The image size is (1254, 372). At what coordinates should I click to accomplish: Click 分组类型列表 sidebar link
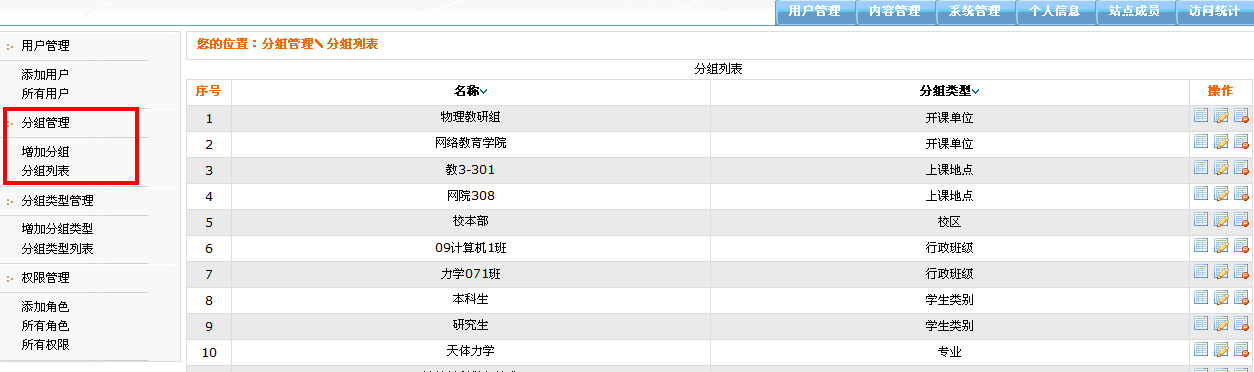[57, 248]
